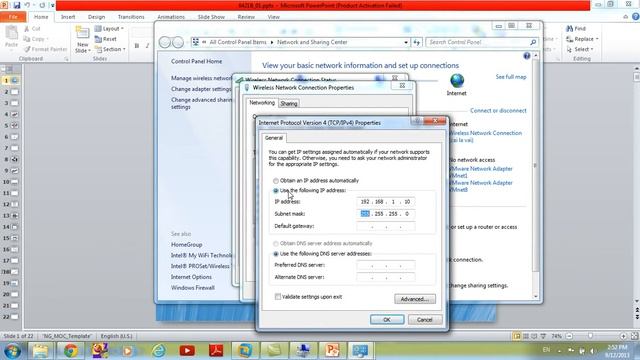
Task: Select slide 5 thumbnail
Action: coord(14,126)
